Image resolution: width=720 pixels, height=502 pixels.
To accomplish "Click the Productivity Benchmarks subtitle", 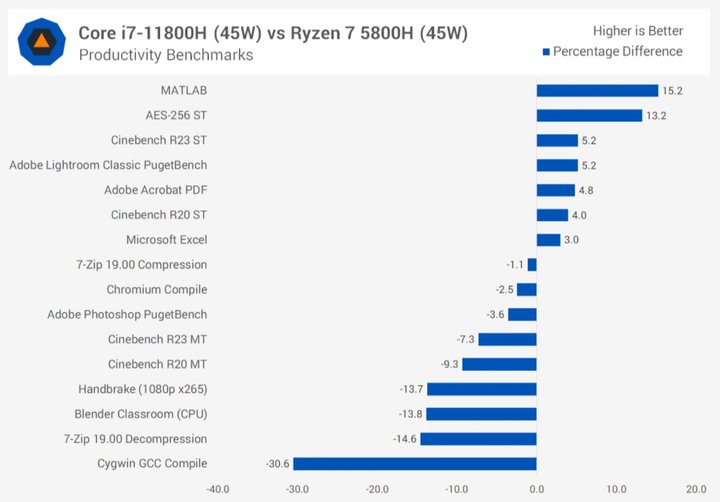I will click(166, 55).
